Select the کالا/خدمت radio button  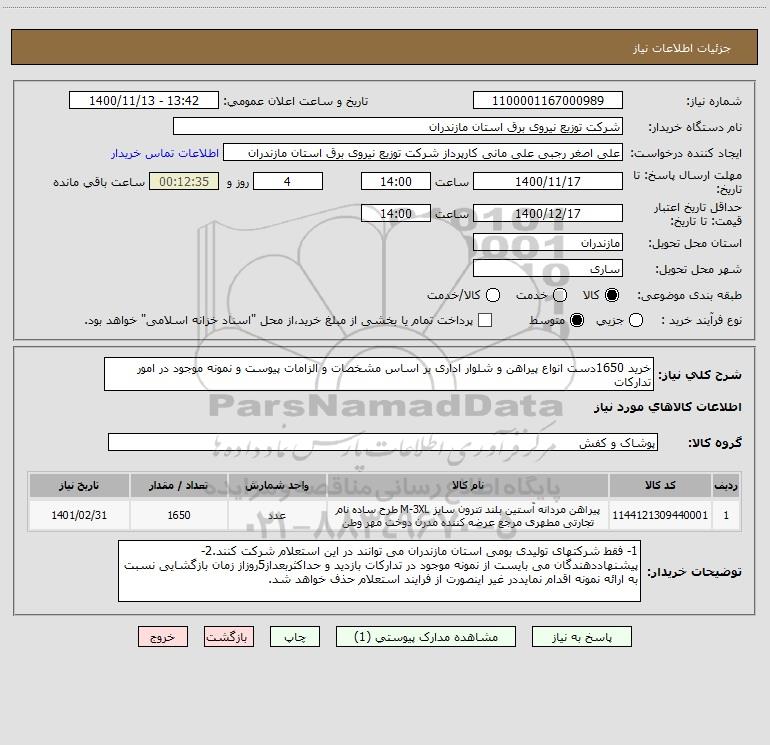(x=493, y=295)
